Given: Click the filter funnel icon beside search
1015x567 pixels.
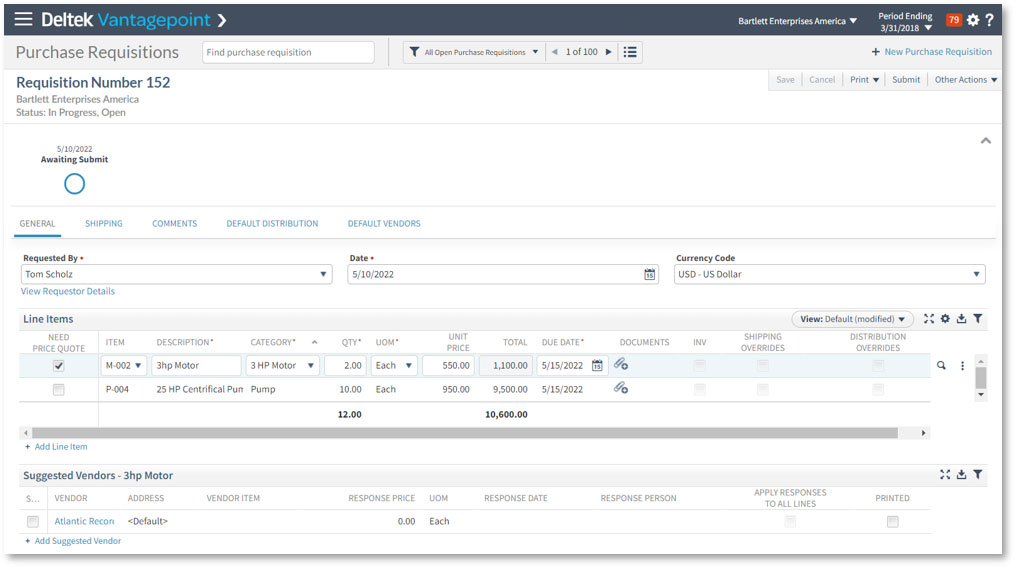Looking at the screenshot, I should [x=414, y=52].
